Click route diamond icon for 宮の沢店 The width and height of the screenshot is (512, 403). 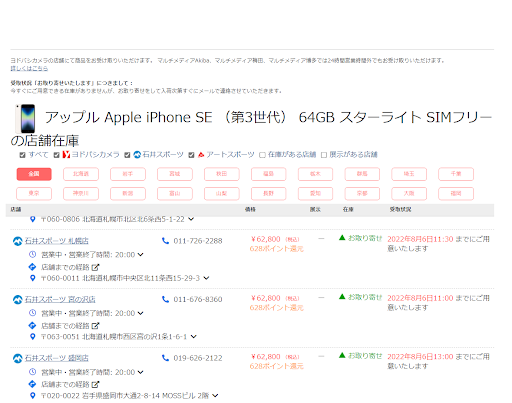coord(32,326)
